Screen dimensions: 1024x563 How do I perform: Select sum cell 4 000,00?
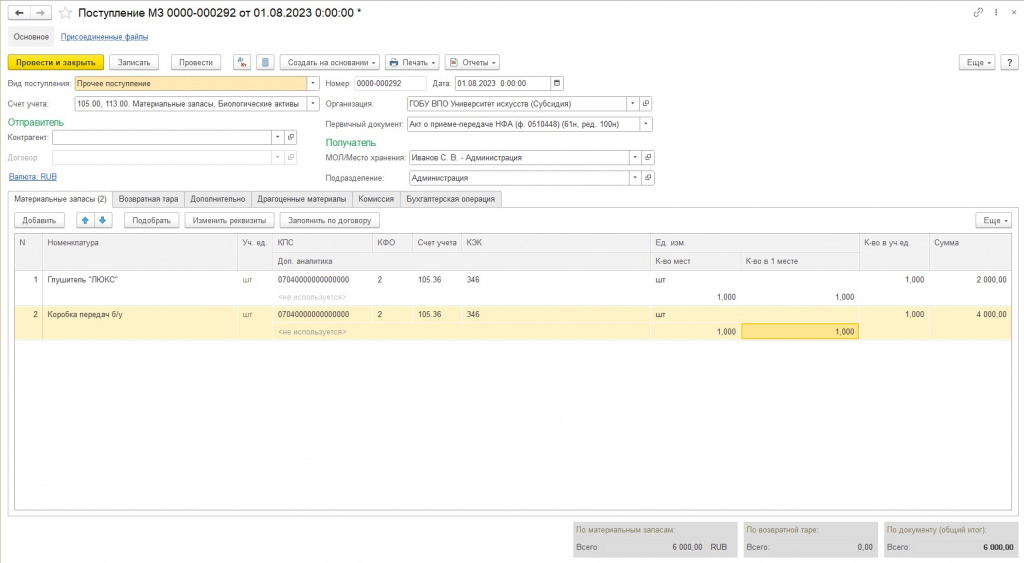click(970, 314)
